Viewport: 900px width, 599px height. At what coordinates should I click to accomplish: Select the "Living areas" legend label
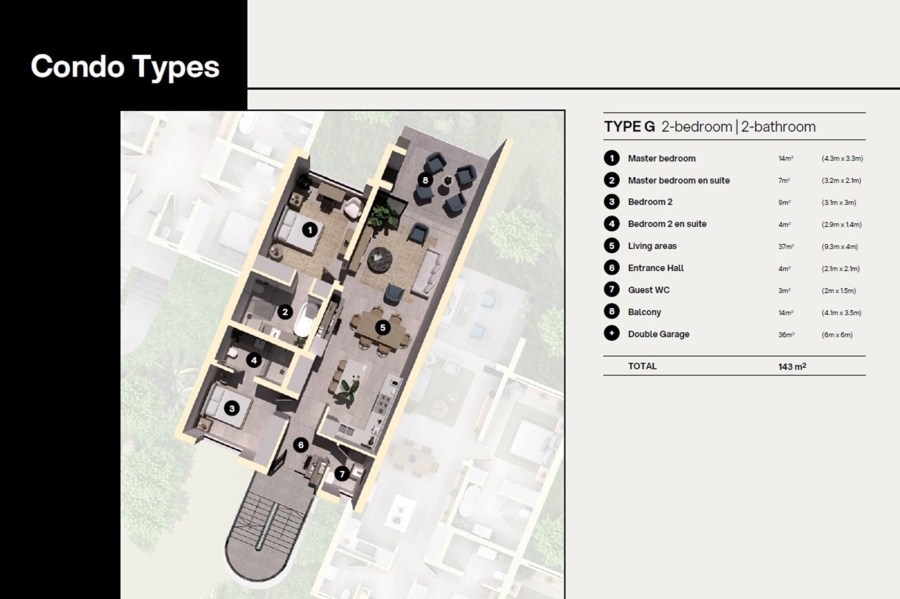tap(652, 246)
